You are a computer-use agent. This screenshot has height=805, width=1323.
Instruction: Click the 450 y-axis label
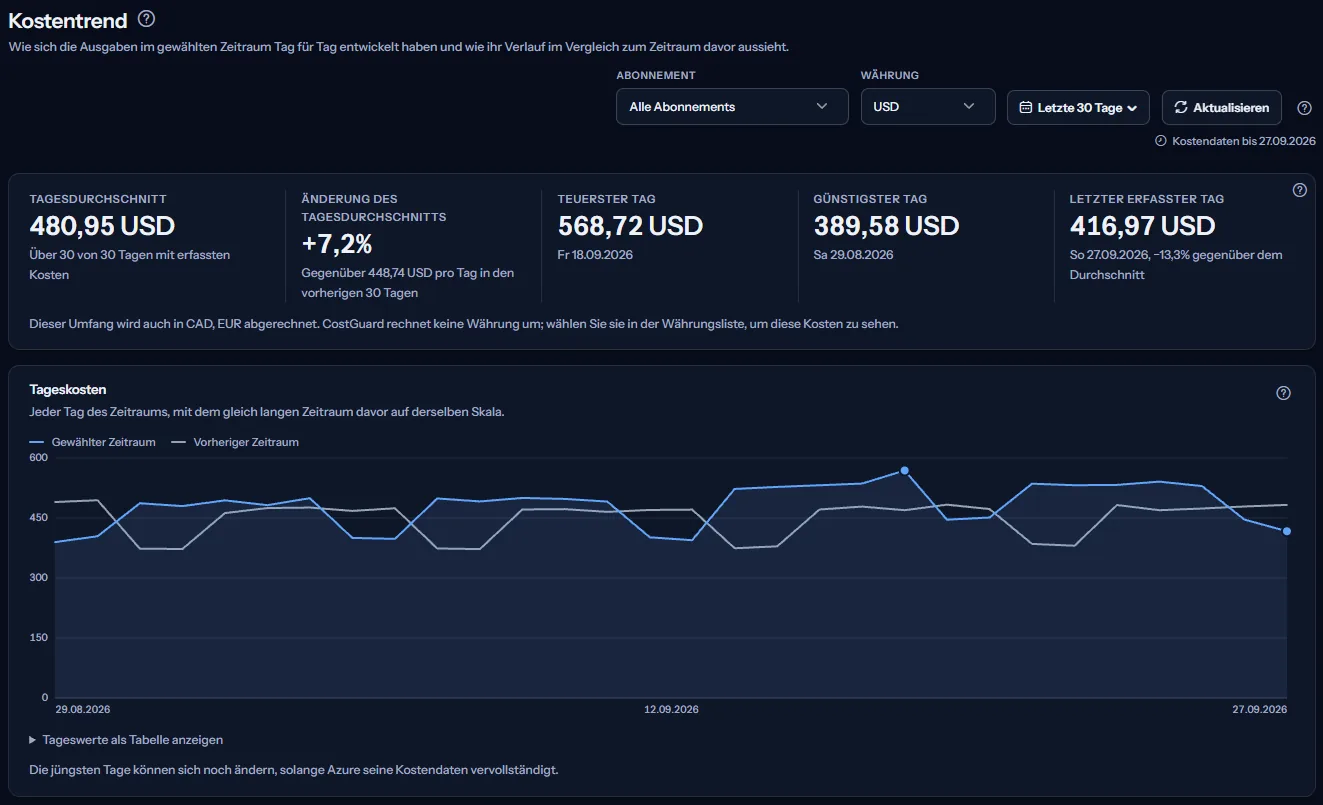pos(39,518)
